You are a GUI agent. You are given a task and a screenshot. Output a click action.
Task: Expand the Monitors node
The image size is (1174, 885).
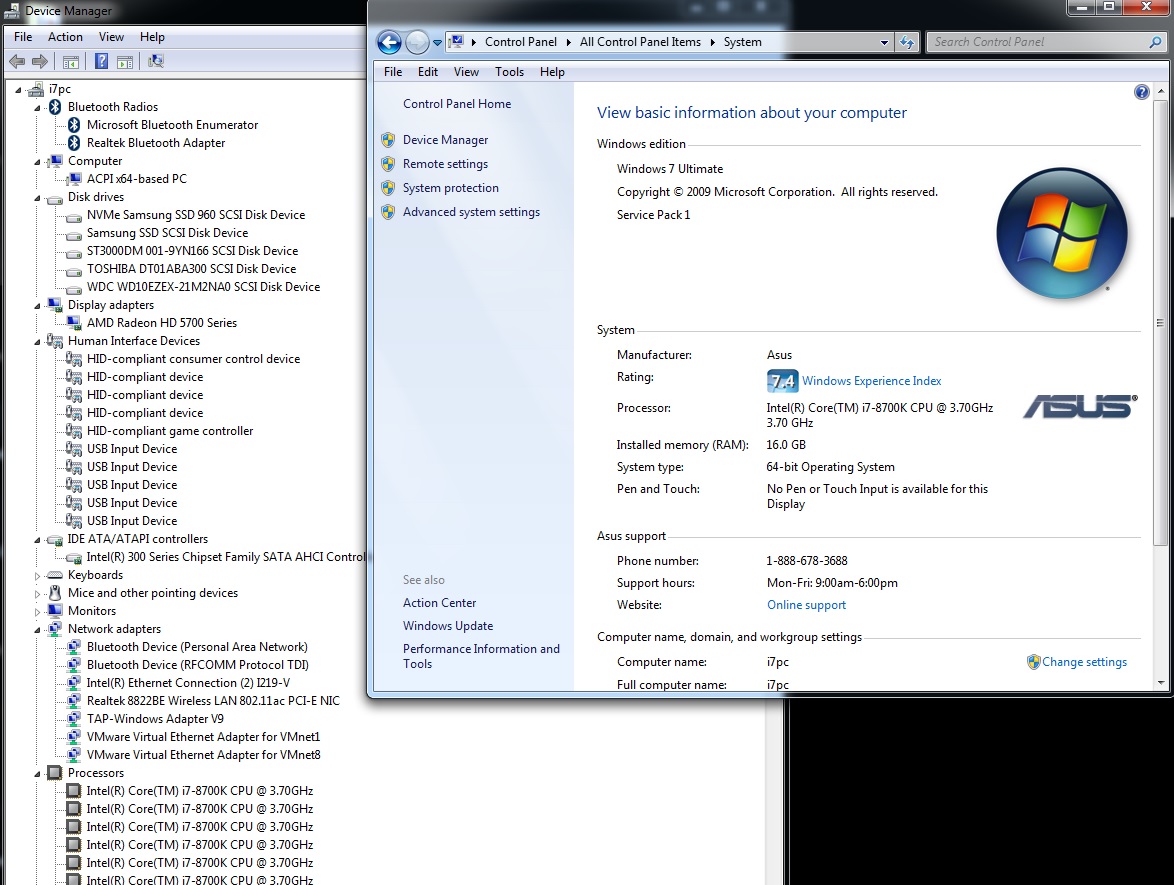(x=37, y=612)
